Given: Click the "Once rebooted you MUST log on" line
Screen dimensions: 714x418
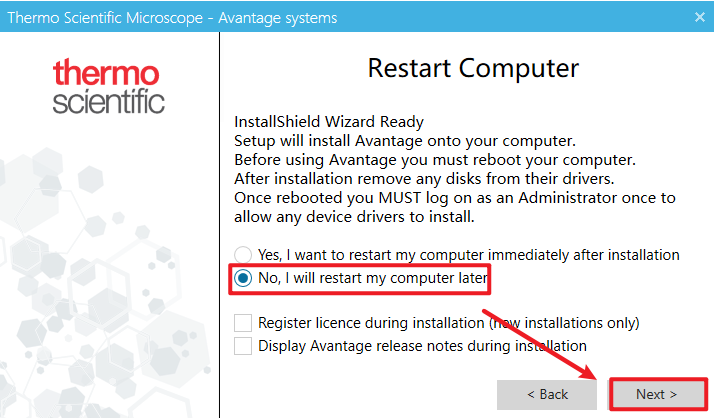Looking at the screenshot, I should point(454,198).
